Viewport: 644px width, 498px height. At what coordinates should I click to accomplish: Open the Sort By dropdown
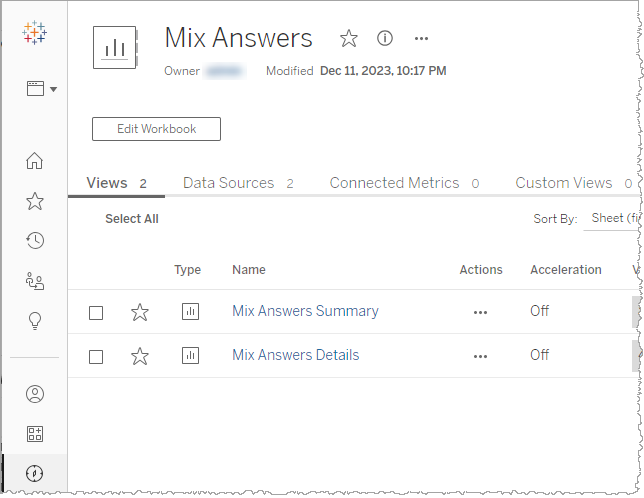pyautogui.click(x=612, y=218)
